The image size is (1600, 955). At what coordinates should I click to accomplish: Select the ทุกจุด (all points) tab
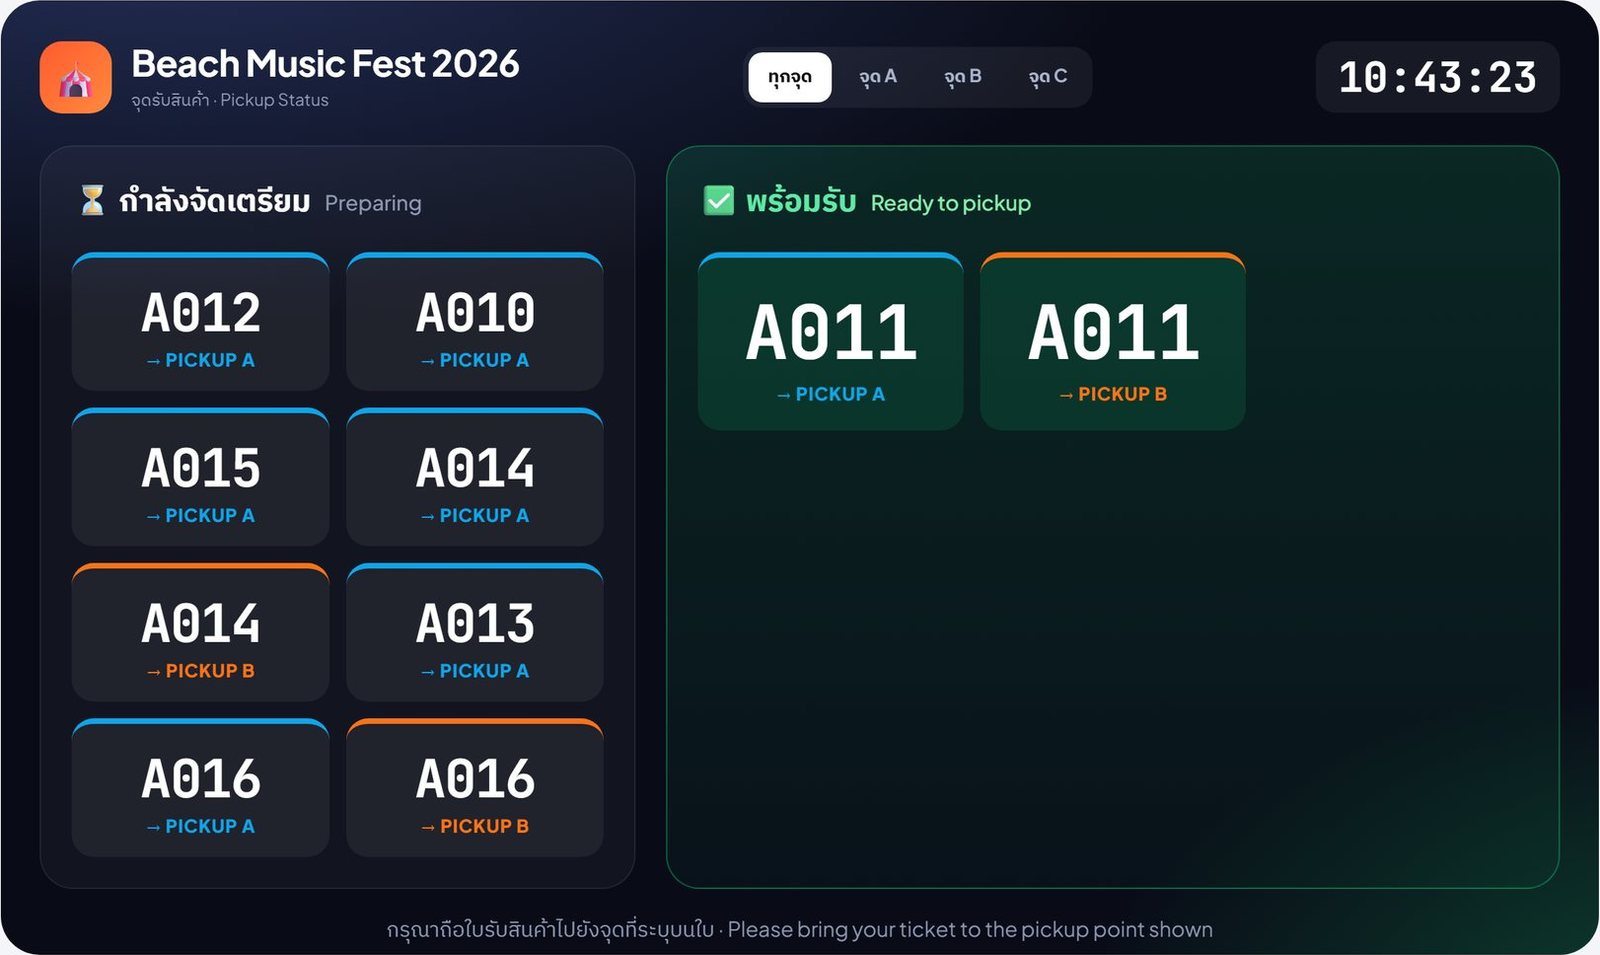(790, 77)
